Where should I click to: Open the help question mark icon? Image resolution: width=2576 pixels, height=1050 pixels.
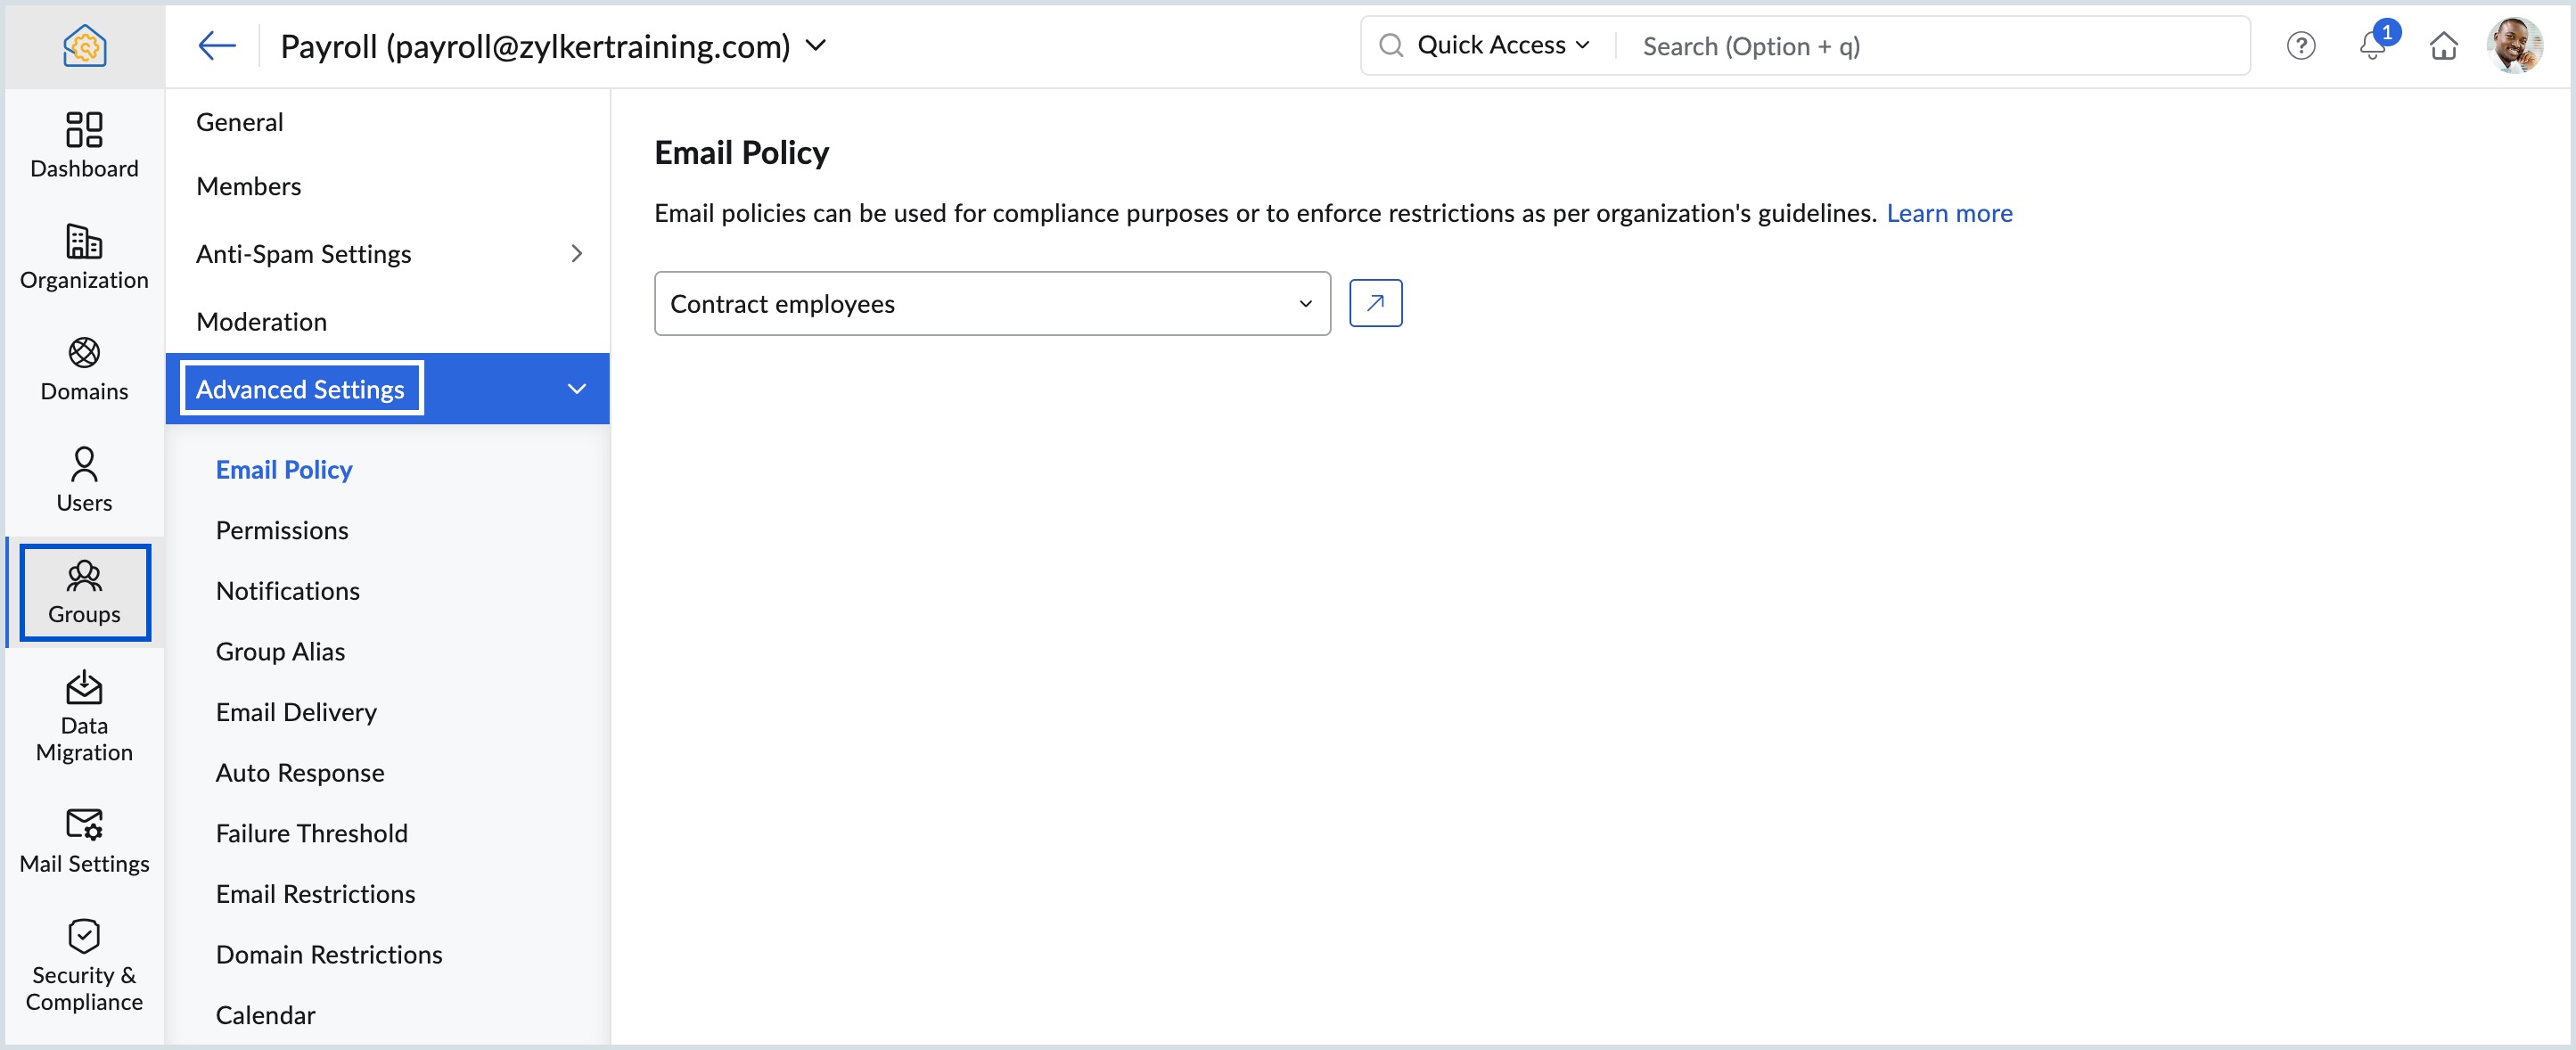pos(2300,46)
